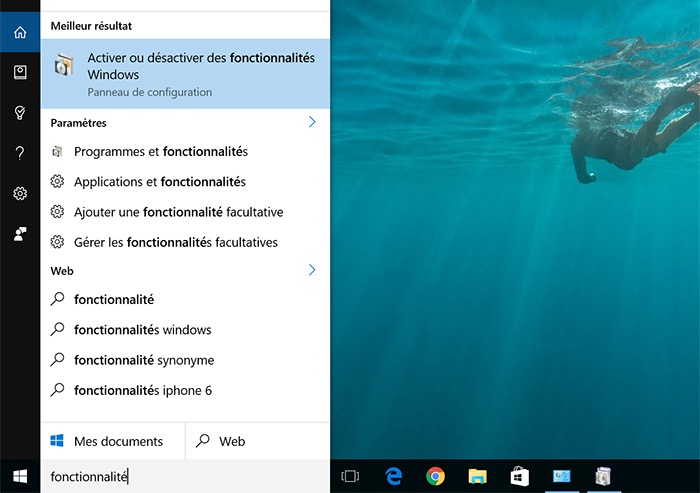The image size is (700, 493).
Task: Open File Explorer from the taskbar
Action: [x=477, y=477]
